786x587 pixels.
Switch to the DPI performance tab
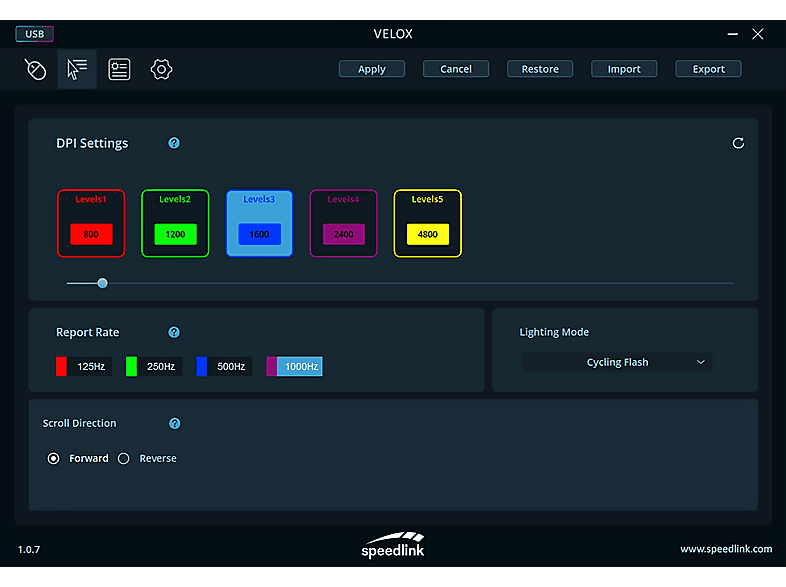[x=77, y=69]
